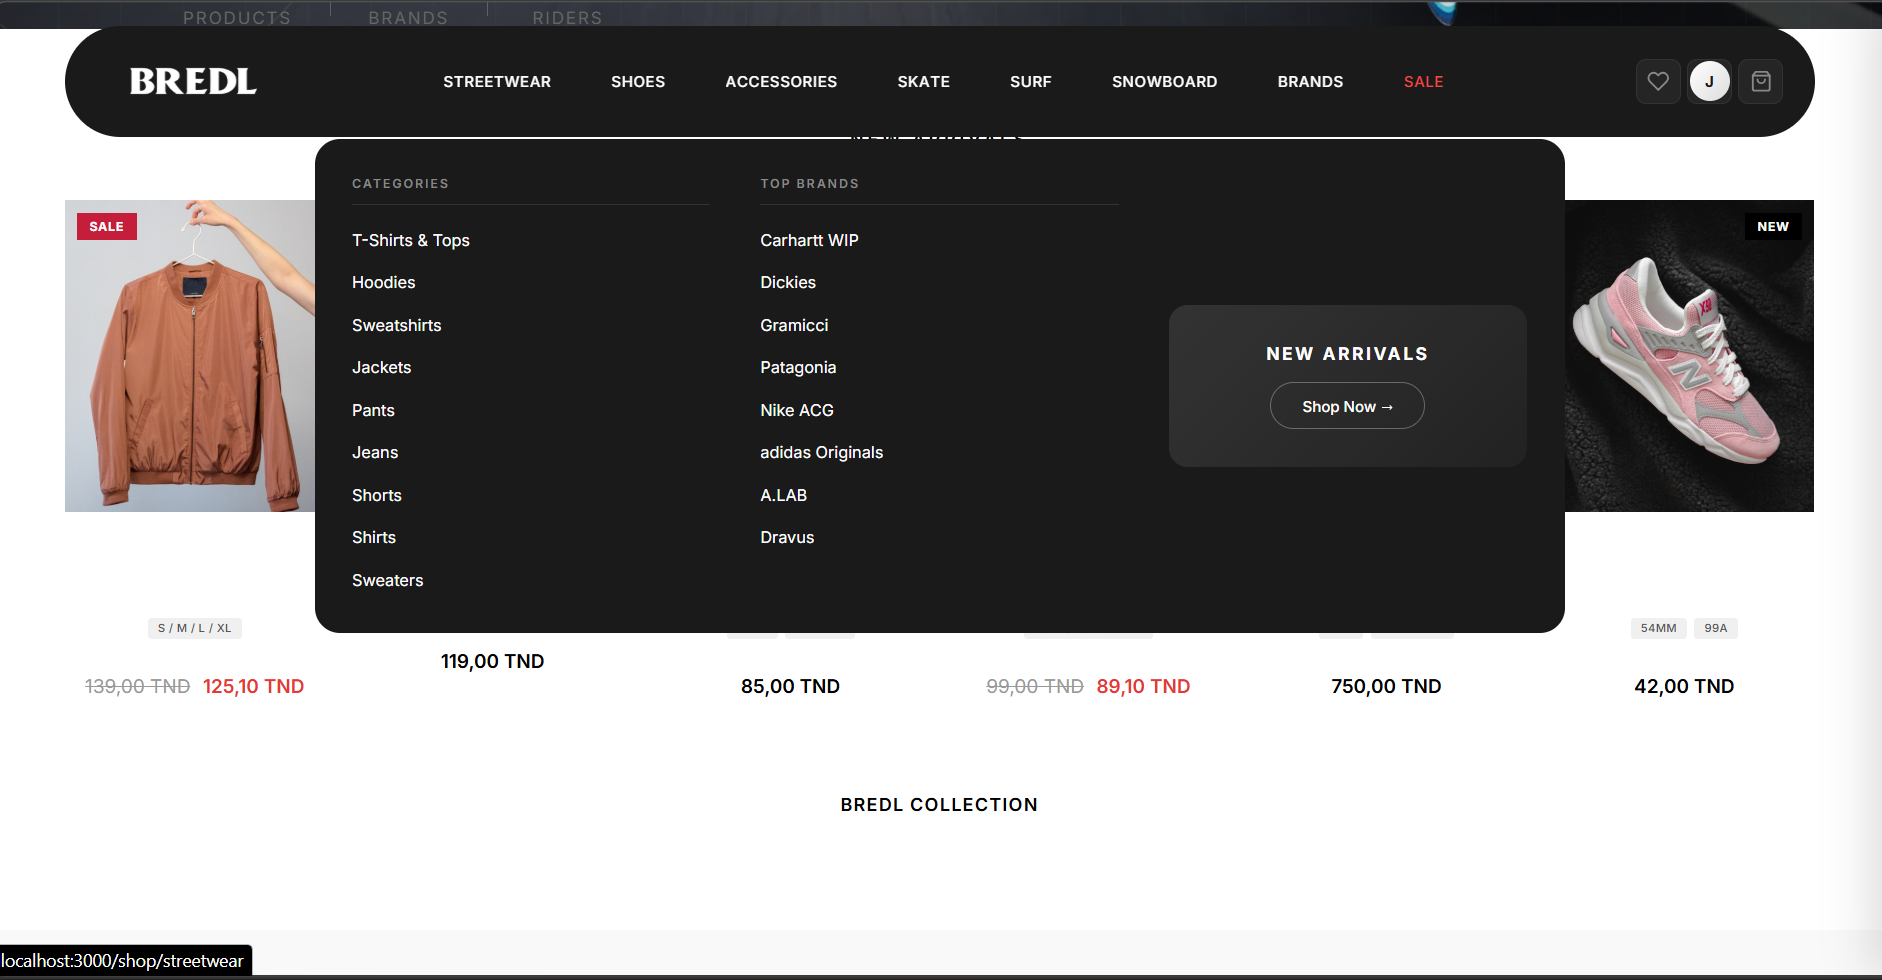This screenshot has width=1882, height=980.
Task: Open the wishlist heart icon
Action: pos(1658,82)
